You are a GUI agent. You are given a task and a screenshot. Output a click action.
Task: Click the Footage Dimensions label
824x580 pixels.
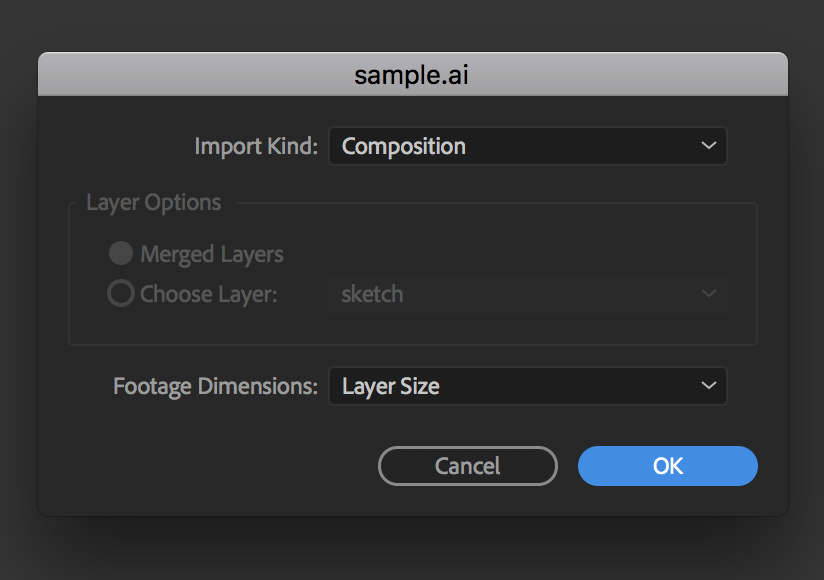215,387
